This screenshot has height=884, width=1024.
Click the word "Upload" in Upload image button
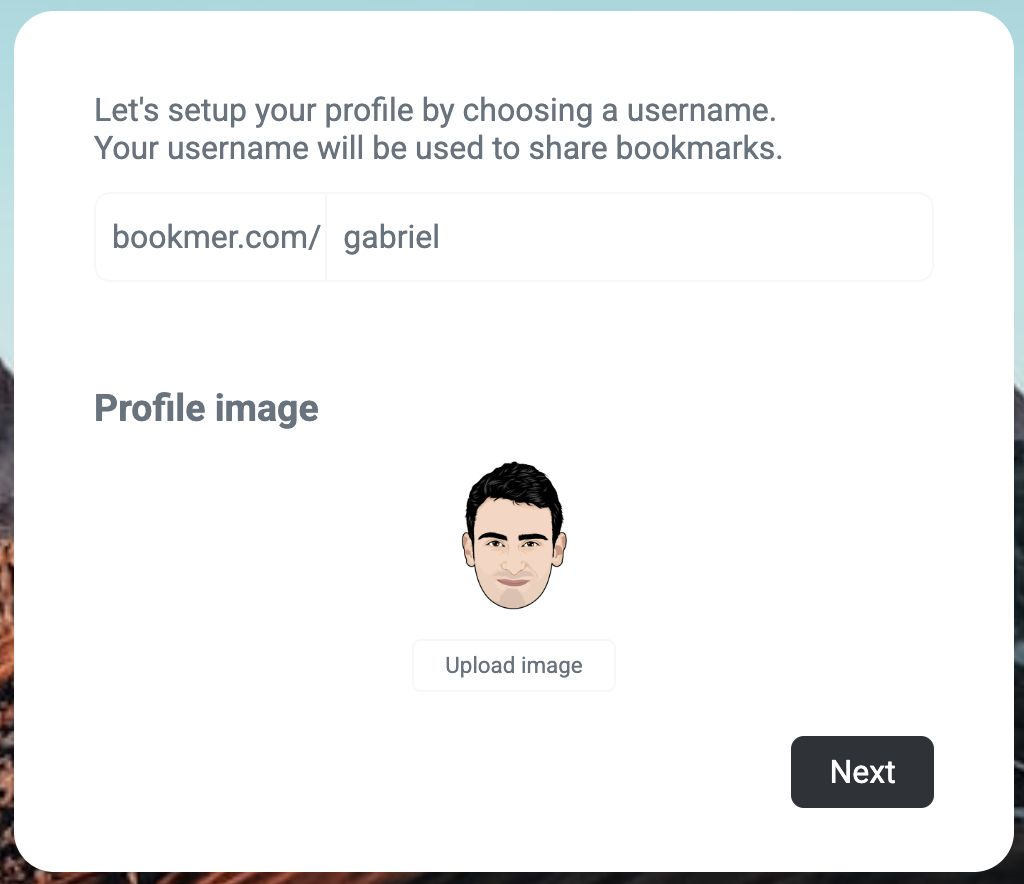coord(479,666)
